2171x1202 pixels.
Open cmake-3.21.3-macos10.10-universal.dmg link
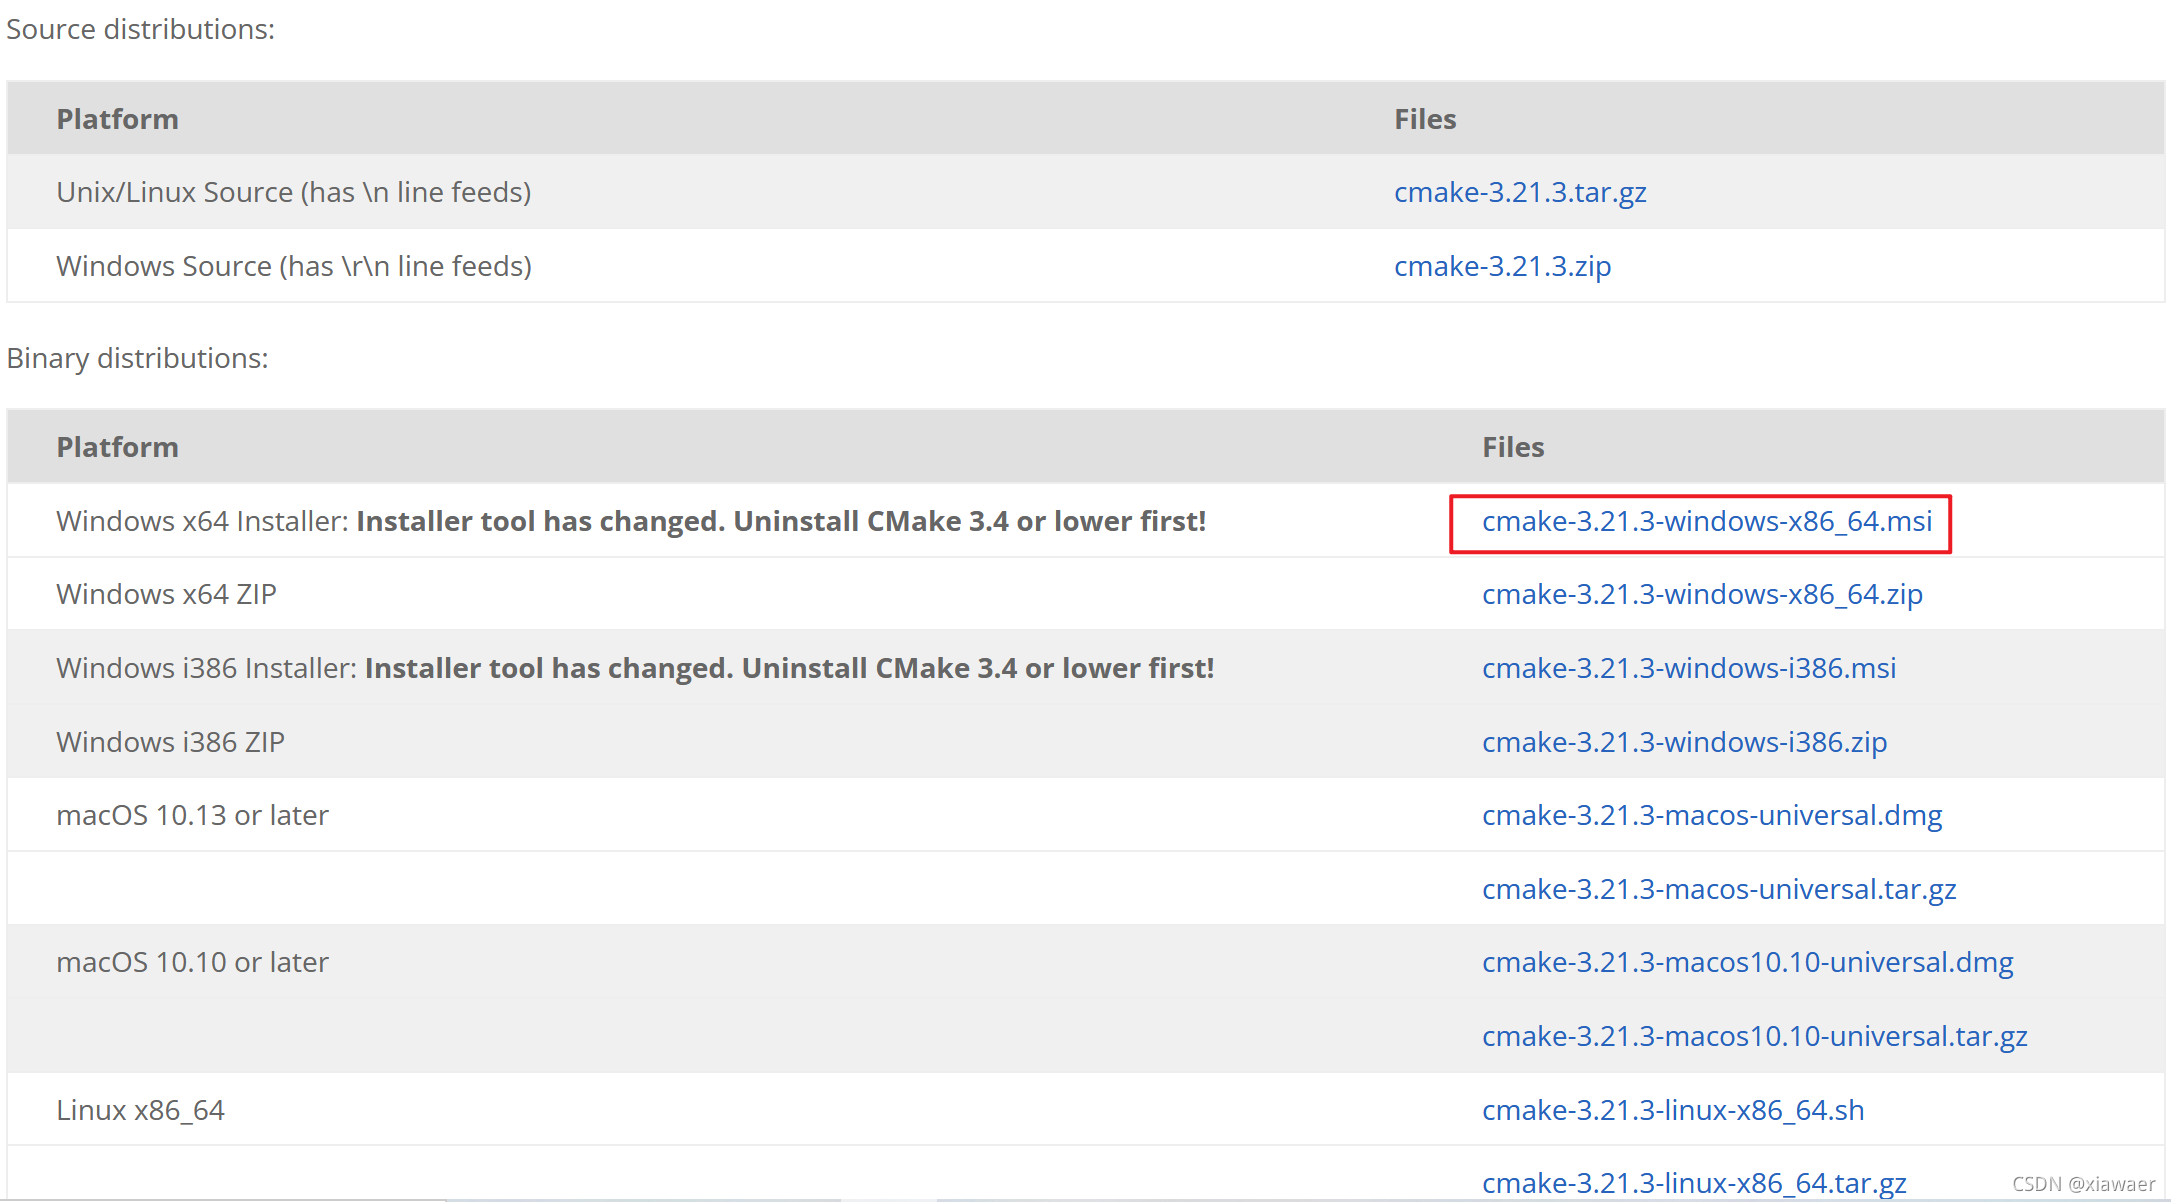click(1747, 962)
